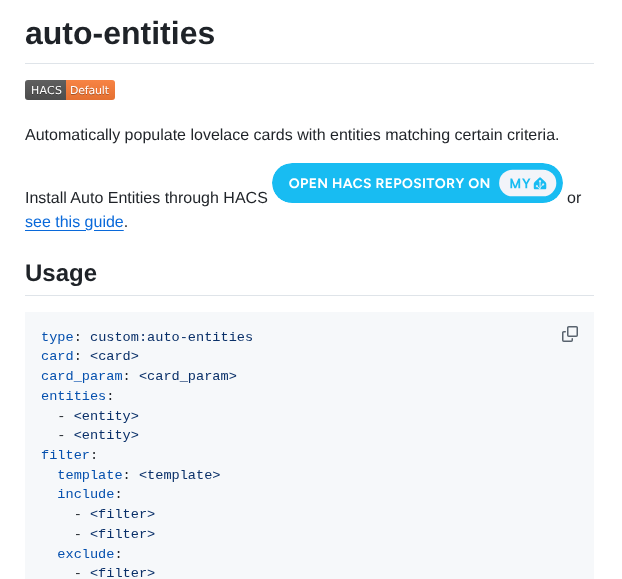Select the 'card: <card>' code line
The image size is (622, 579).
pos(90,356)
